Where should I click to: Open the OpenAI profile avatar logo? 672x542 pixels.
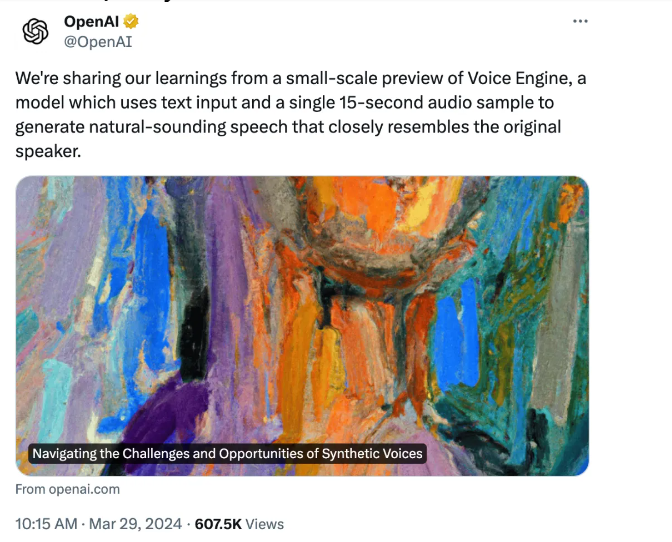click(35, 31)
